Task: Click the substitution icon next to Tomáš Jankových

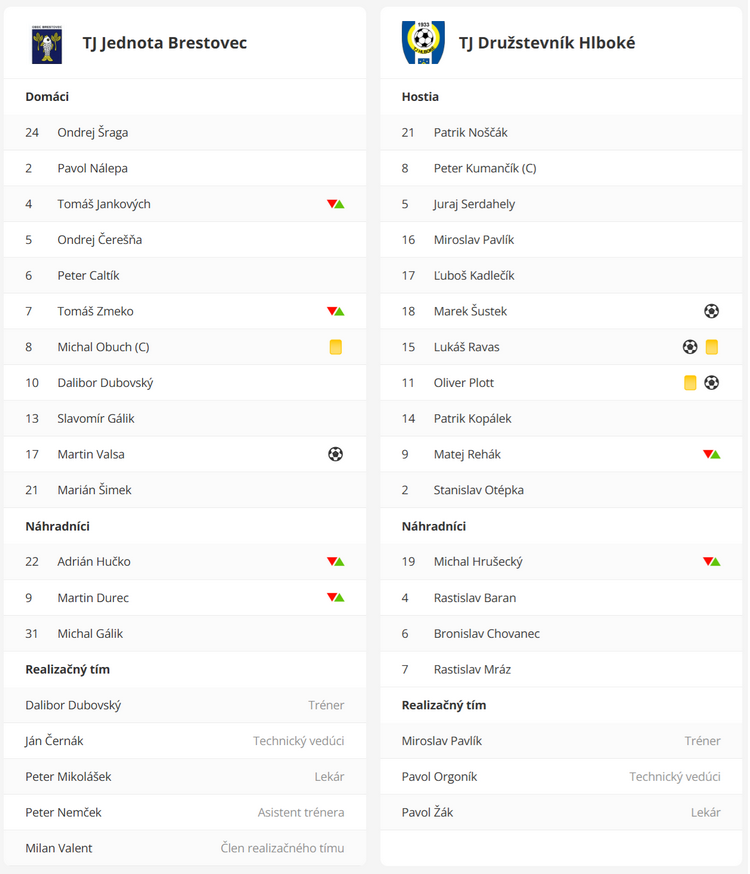Action: tap(335, 204)
